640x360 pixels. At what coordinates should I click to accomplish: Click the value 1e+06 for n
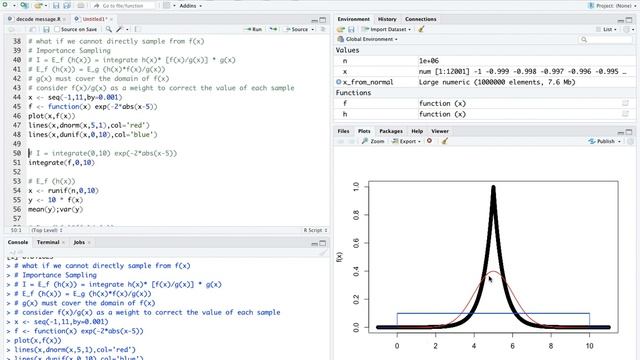click(429, 61)
